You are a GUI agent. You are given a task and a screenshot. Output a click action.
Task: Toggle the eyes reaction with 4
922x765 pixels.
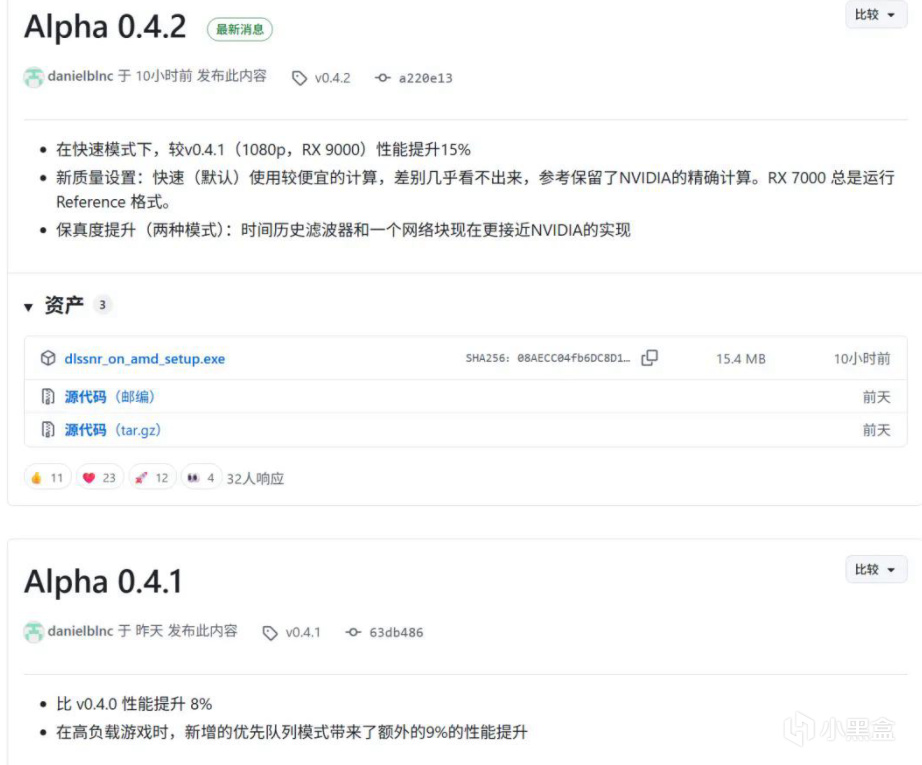201,477
